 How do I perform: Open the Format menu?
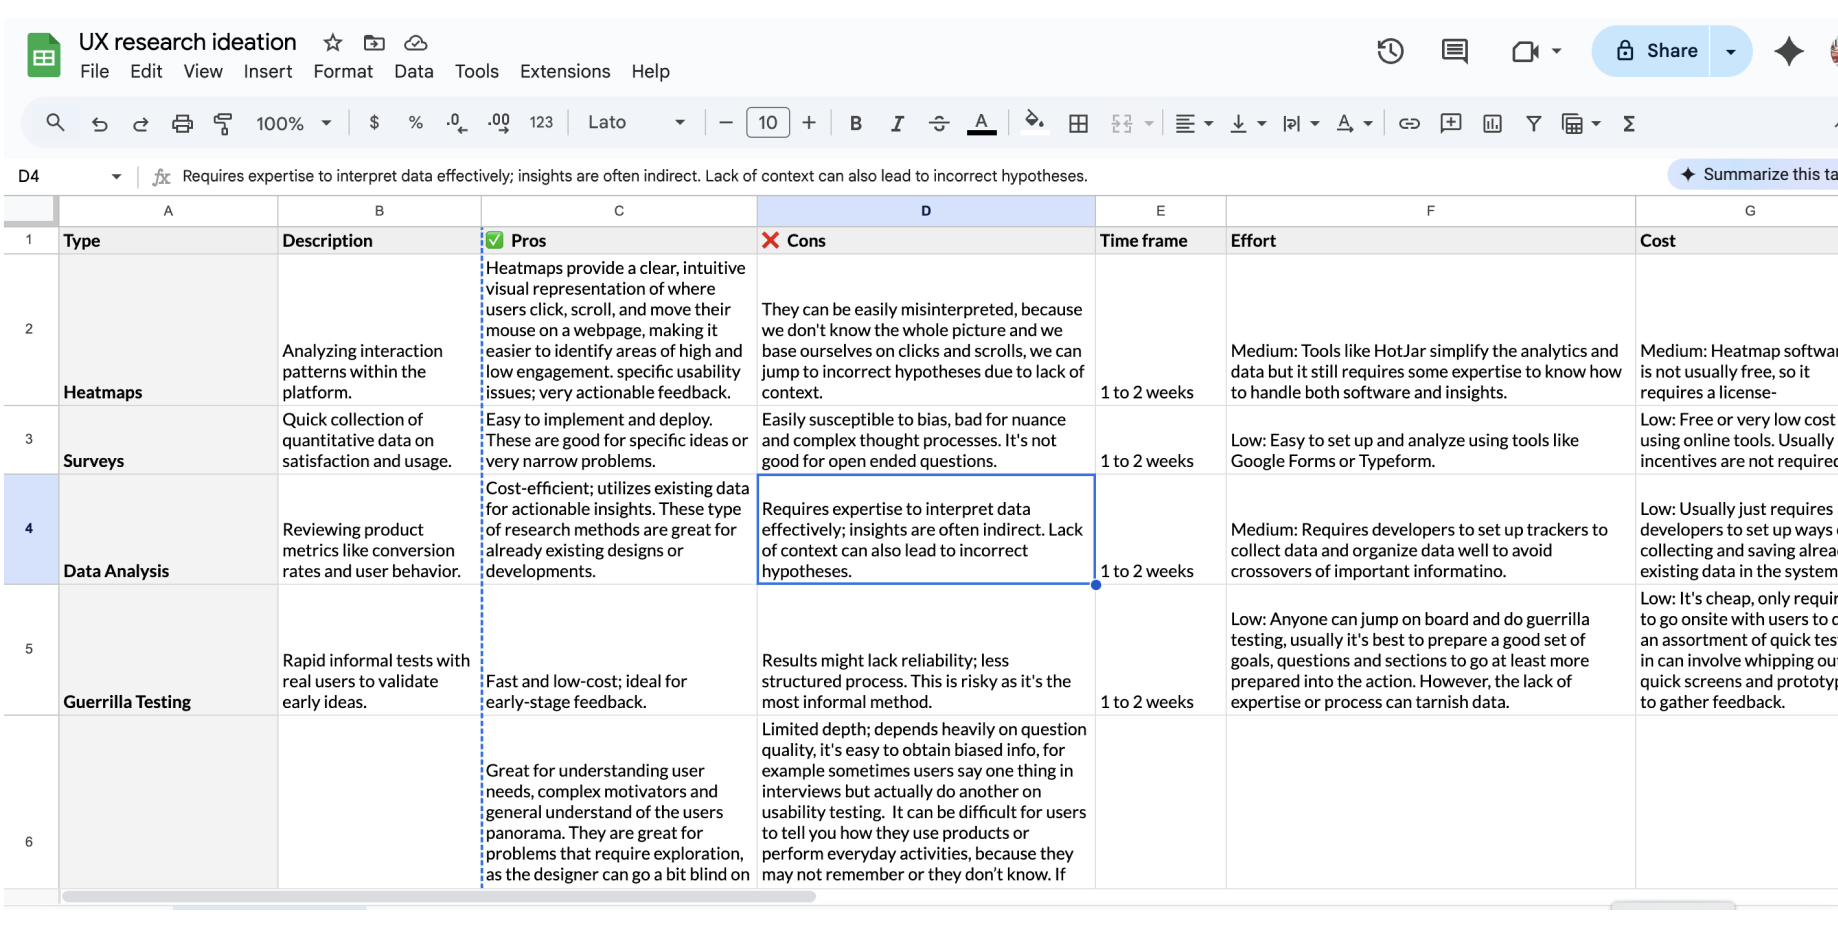pyautogui.click(x=343, y=71)
